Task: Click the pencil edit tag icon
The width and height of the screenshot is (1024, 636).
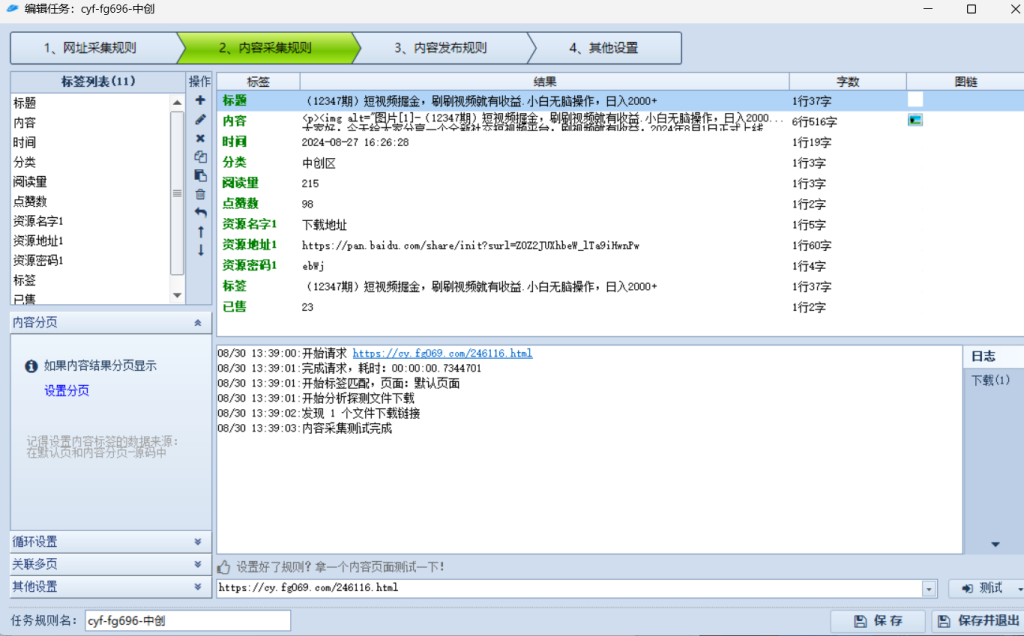Action: tap(200, 119)
